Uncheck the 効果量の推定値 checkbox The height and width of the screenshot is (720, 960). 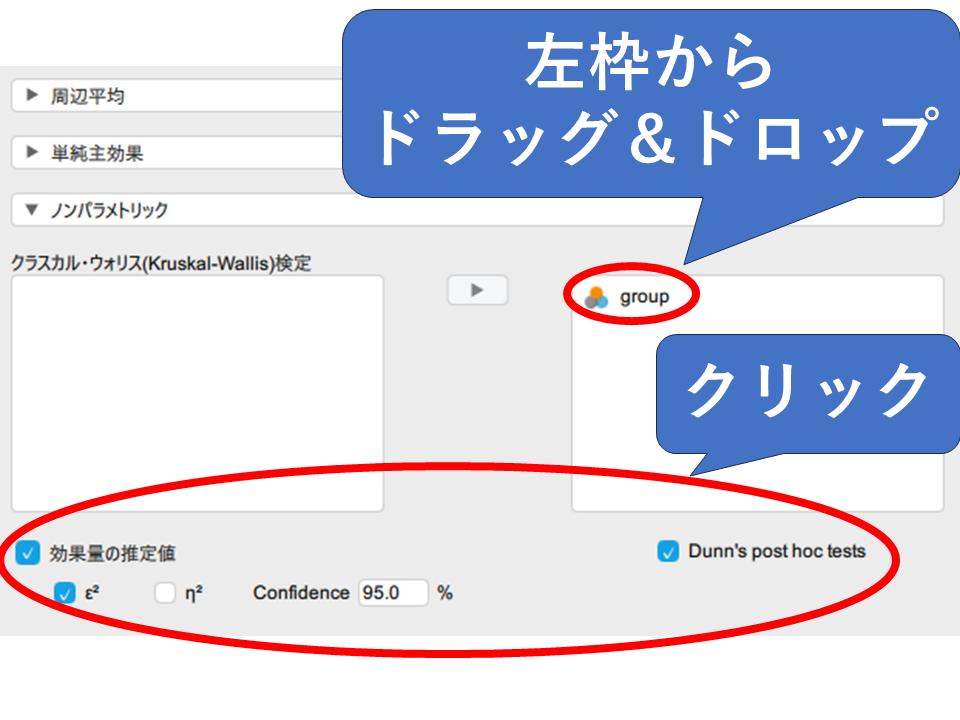(x=28, y=552)
